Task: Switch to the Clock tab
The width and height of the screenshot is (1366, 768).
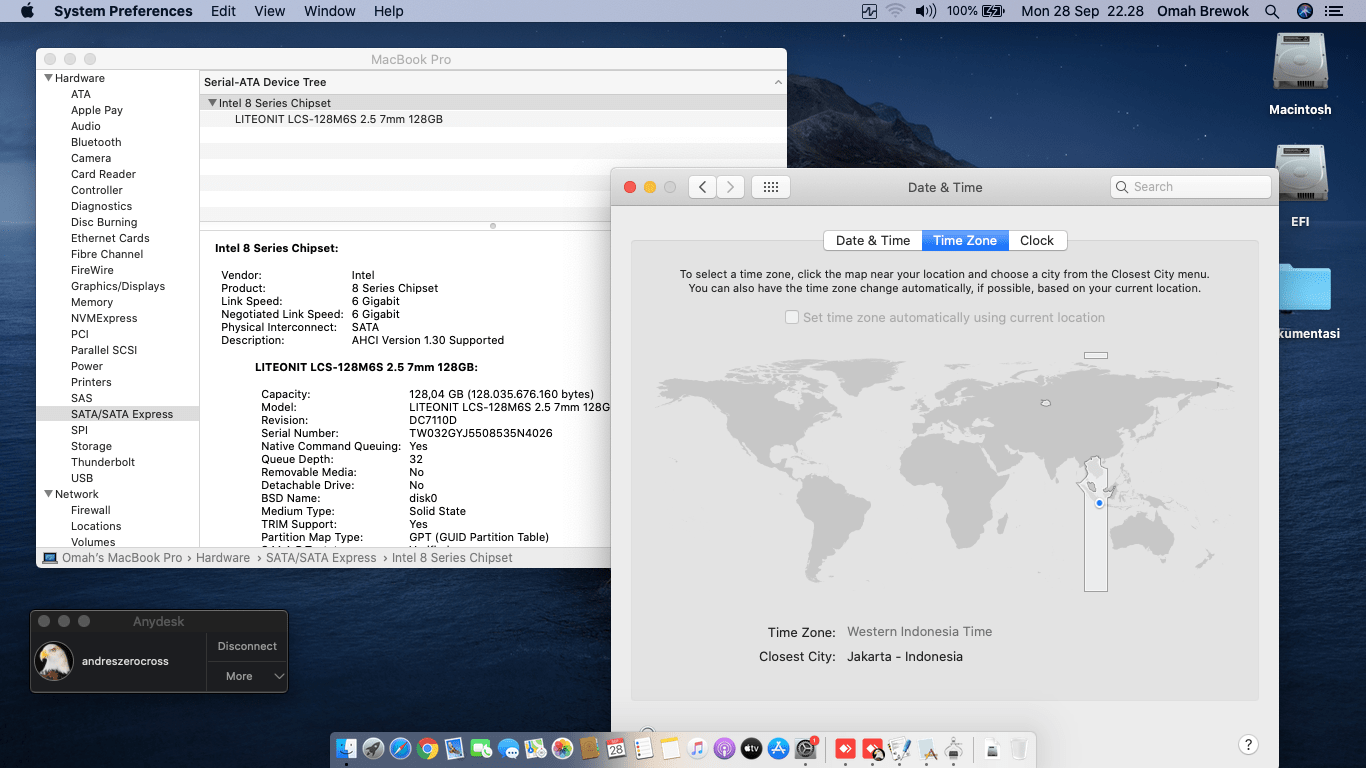Action: coord(1037,240)
